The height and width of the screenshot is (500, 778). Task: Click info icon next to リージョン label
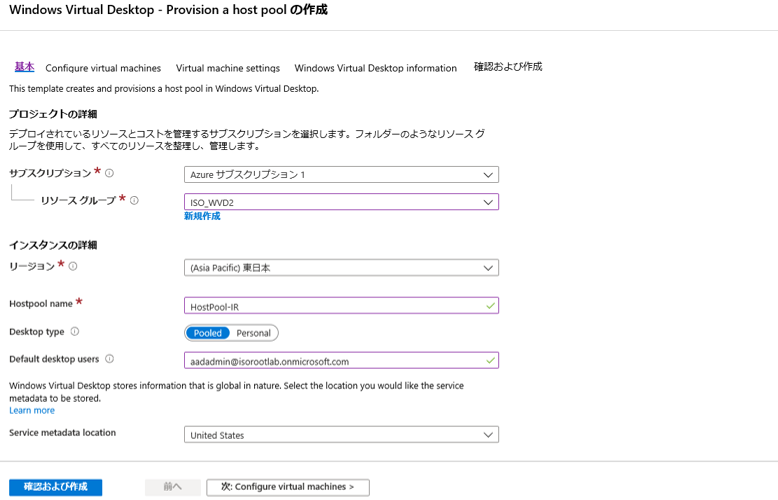73,266
